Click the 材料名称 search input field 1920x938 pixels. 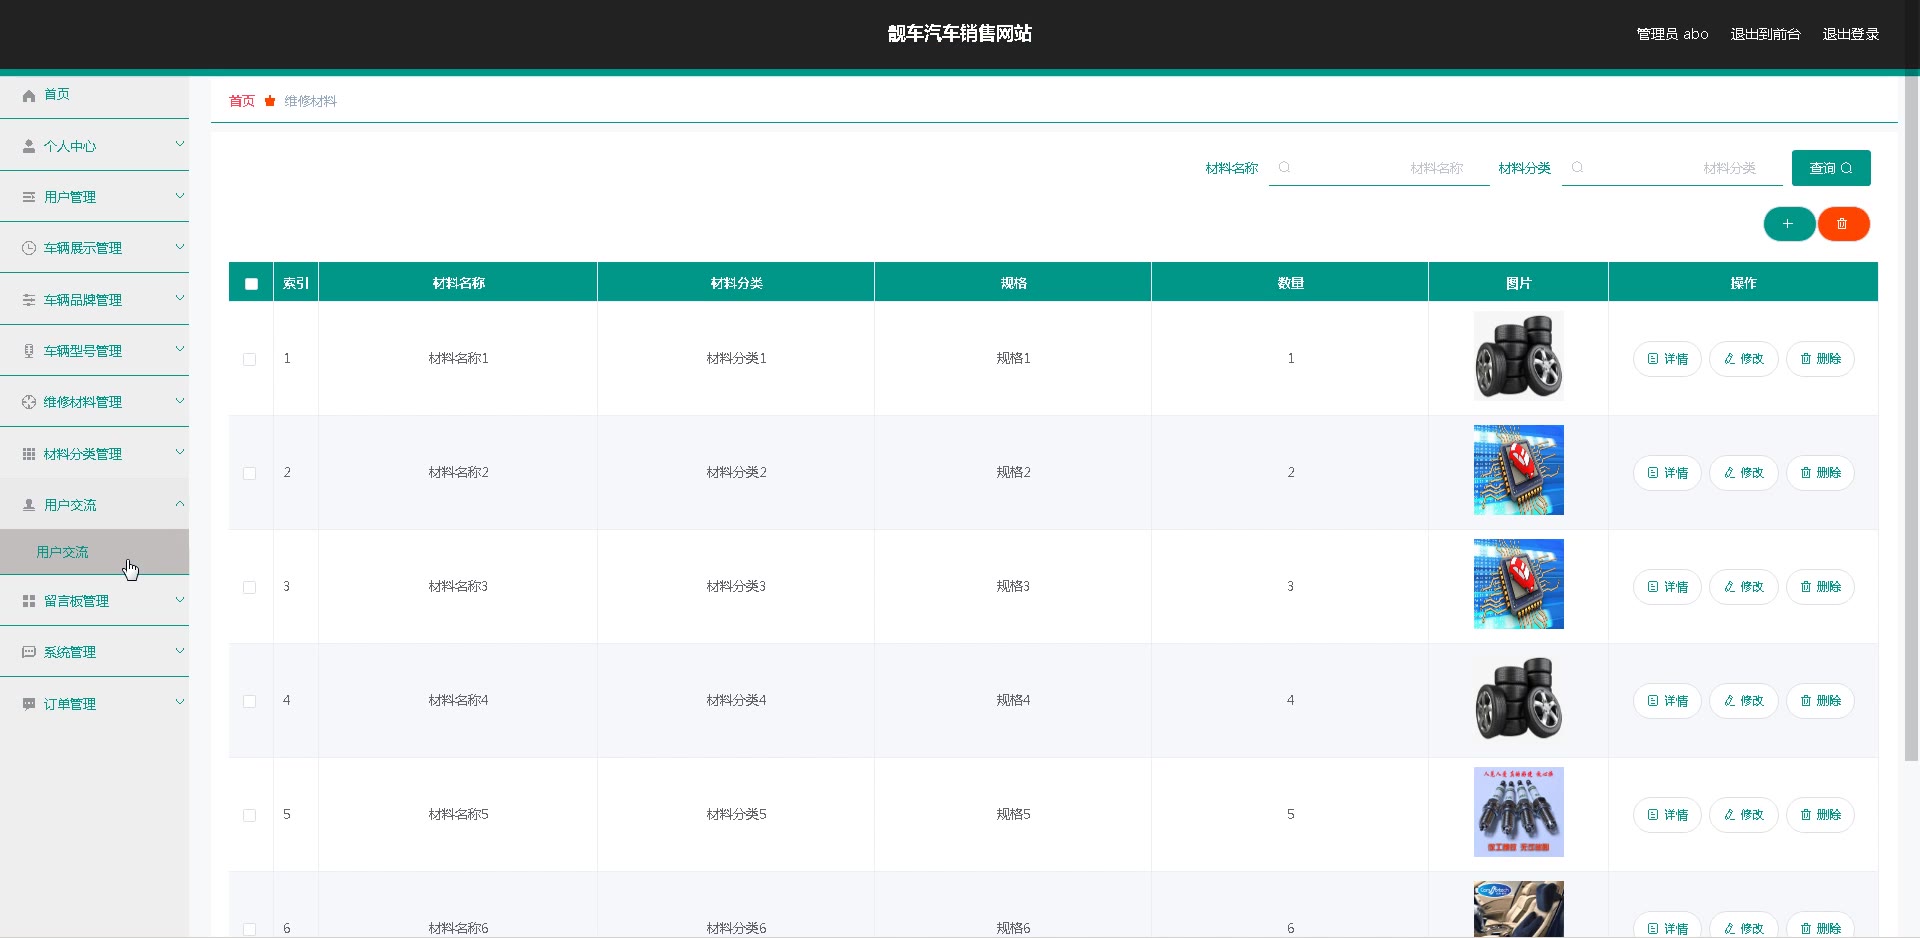(1380, 168)
